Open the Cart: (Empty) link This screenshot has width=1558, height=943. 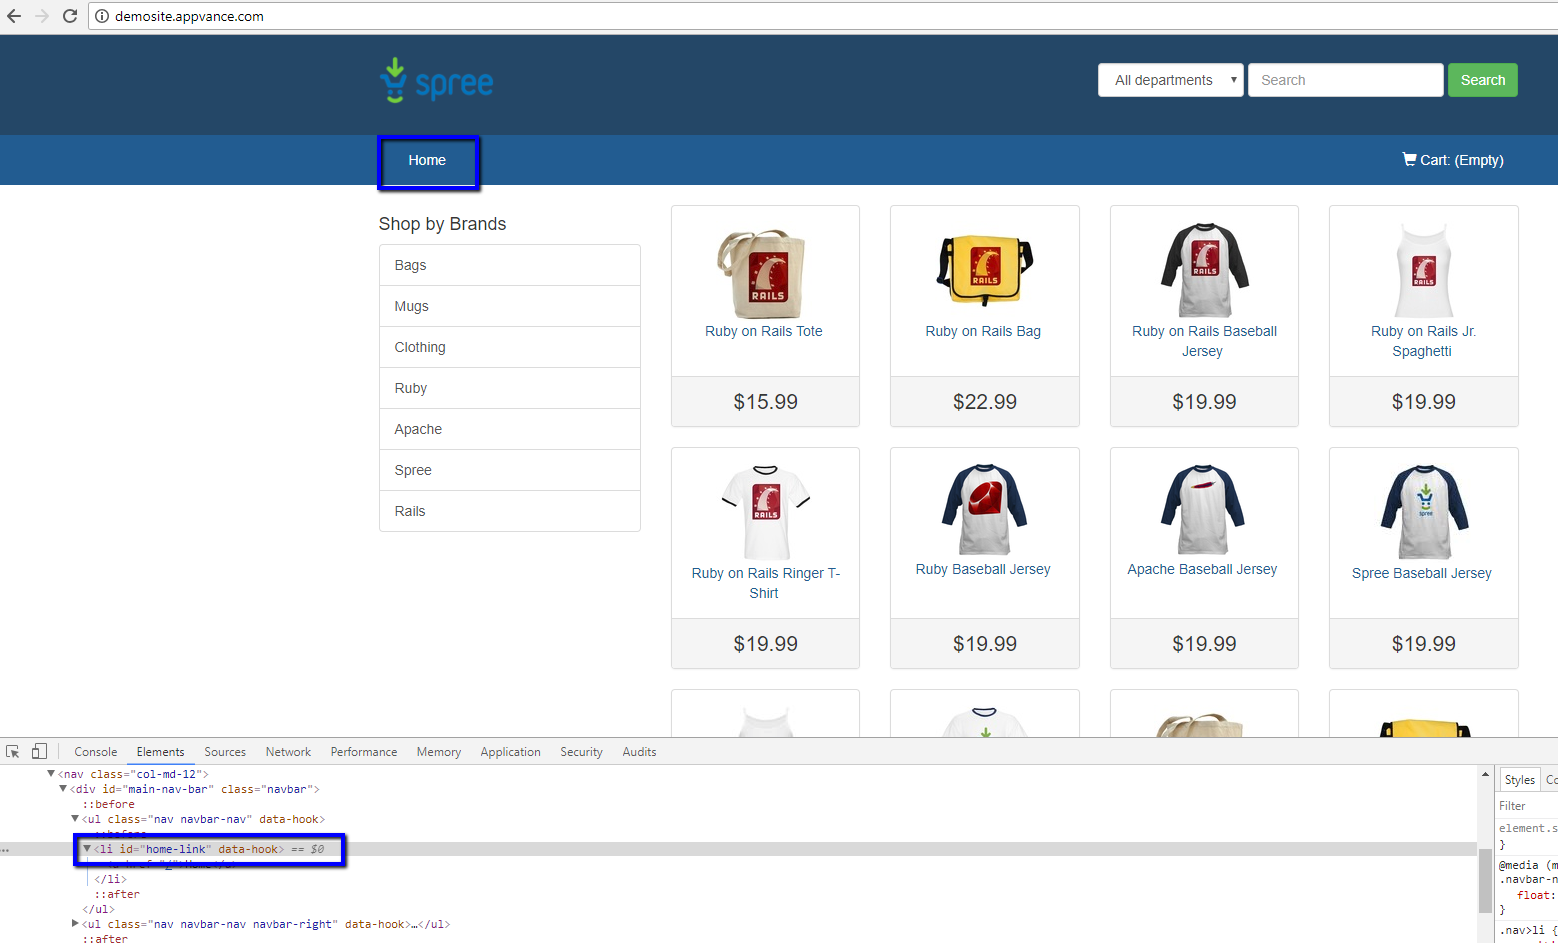click(x=1453, y=160)
